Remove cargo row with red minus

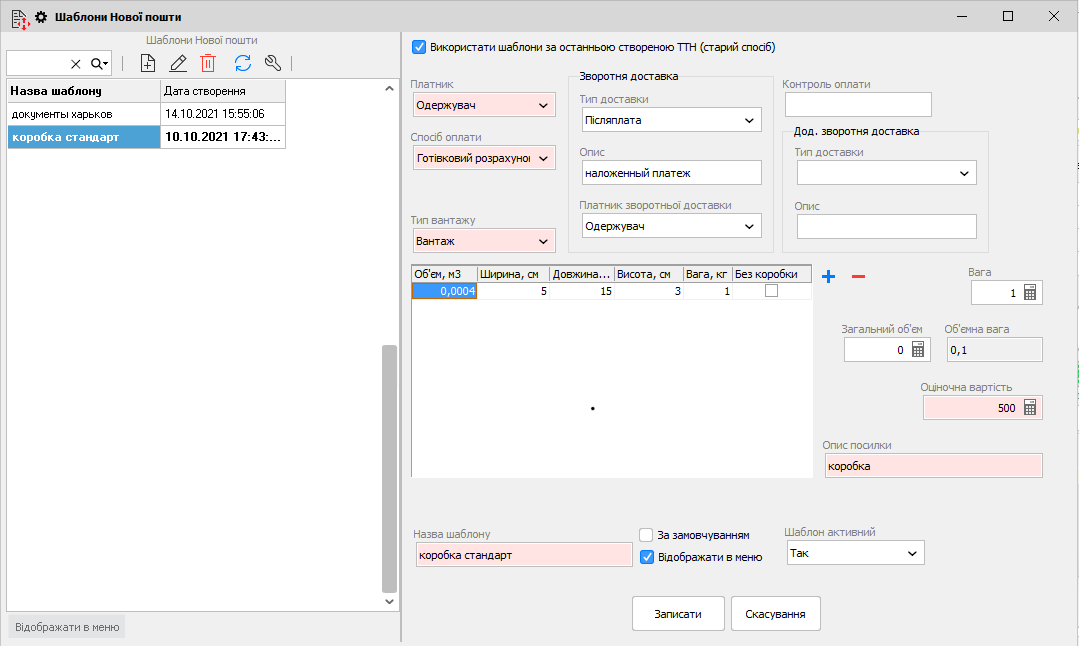858,276
